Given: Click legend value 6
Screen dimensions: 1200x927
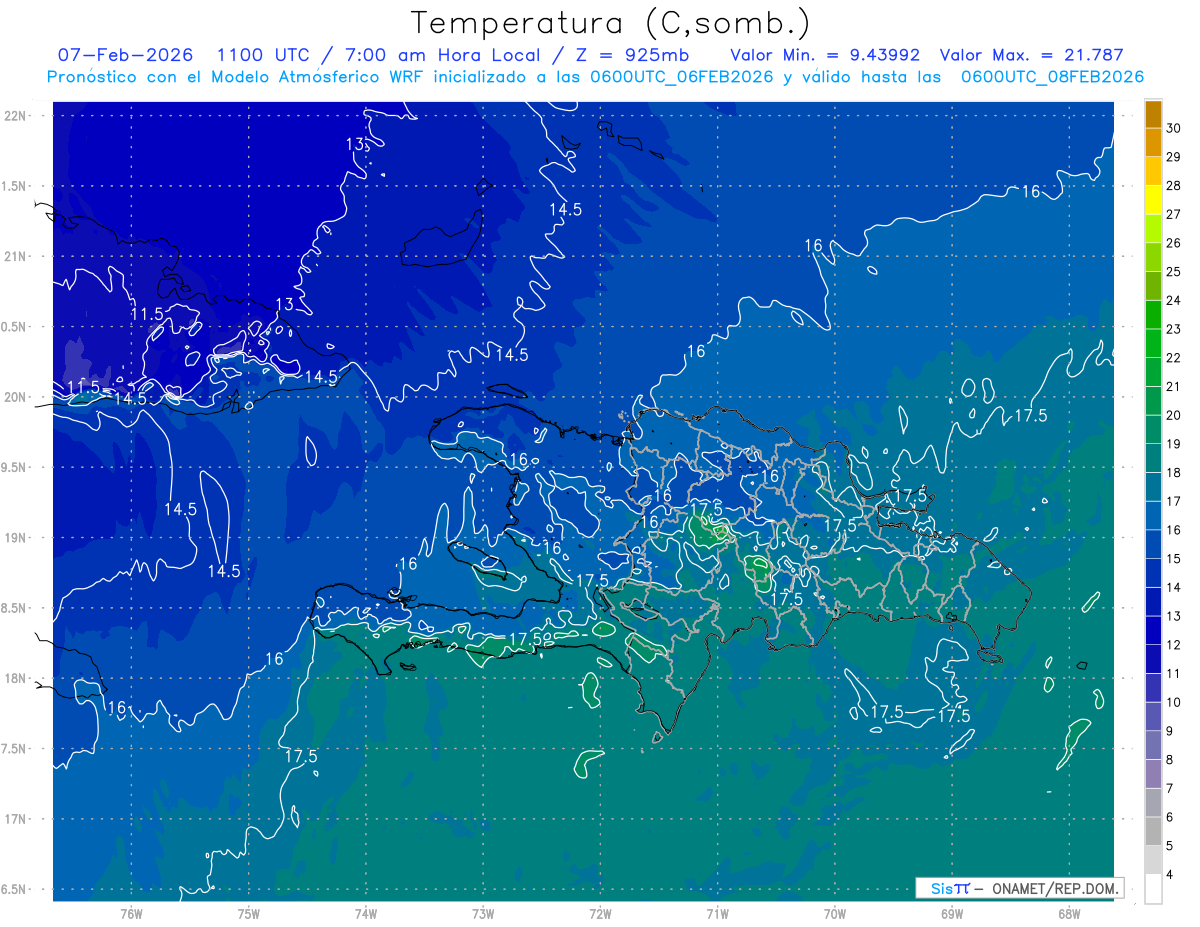Looking at the screenshot, I should [x=1171, y=817].
